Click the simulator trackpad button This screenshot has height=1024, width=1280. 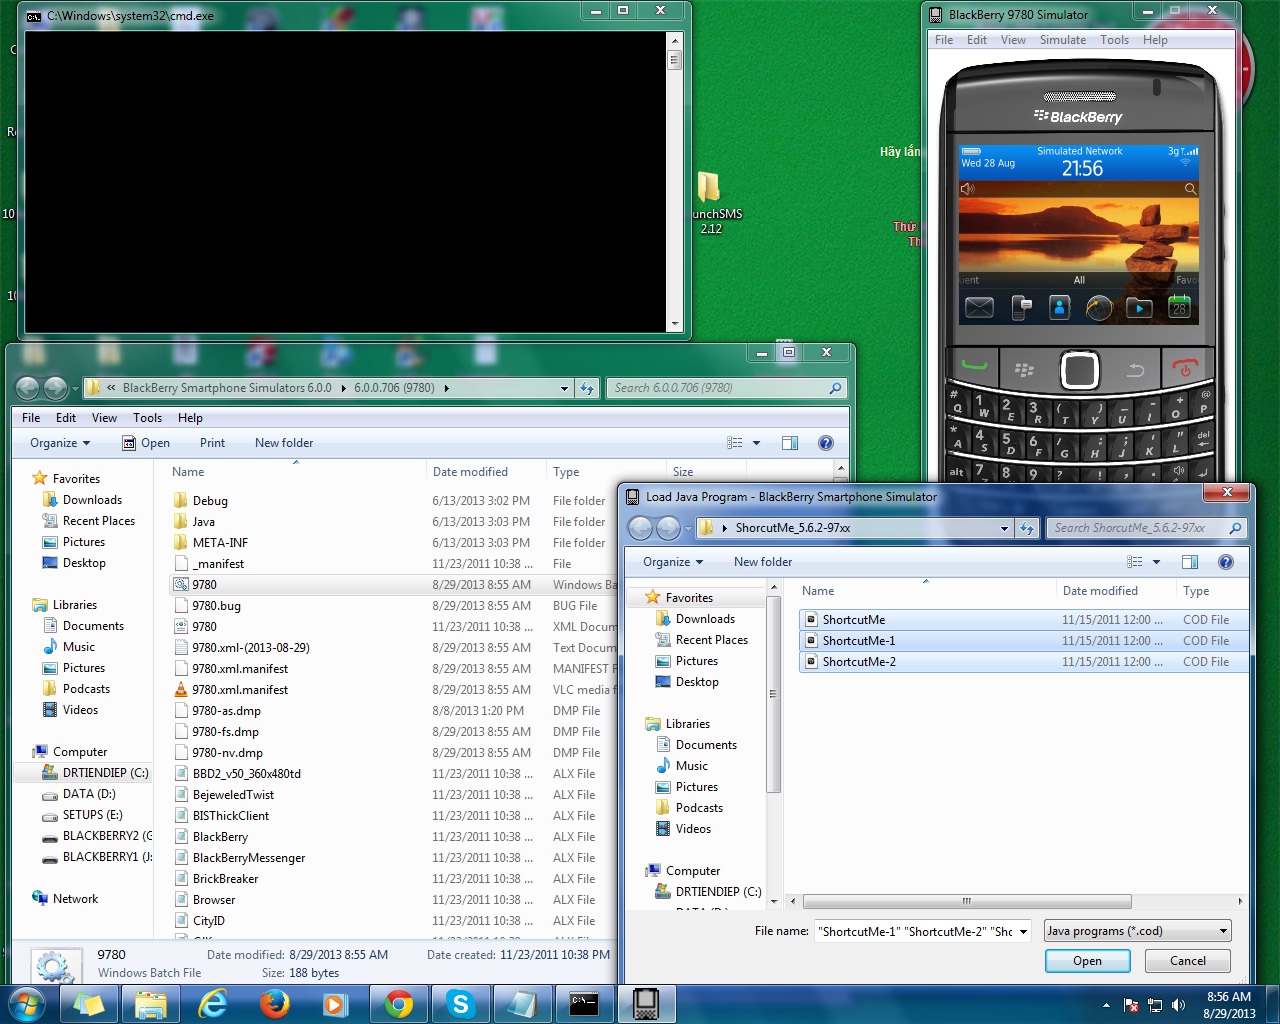pos(1080,370)
